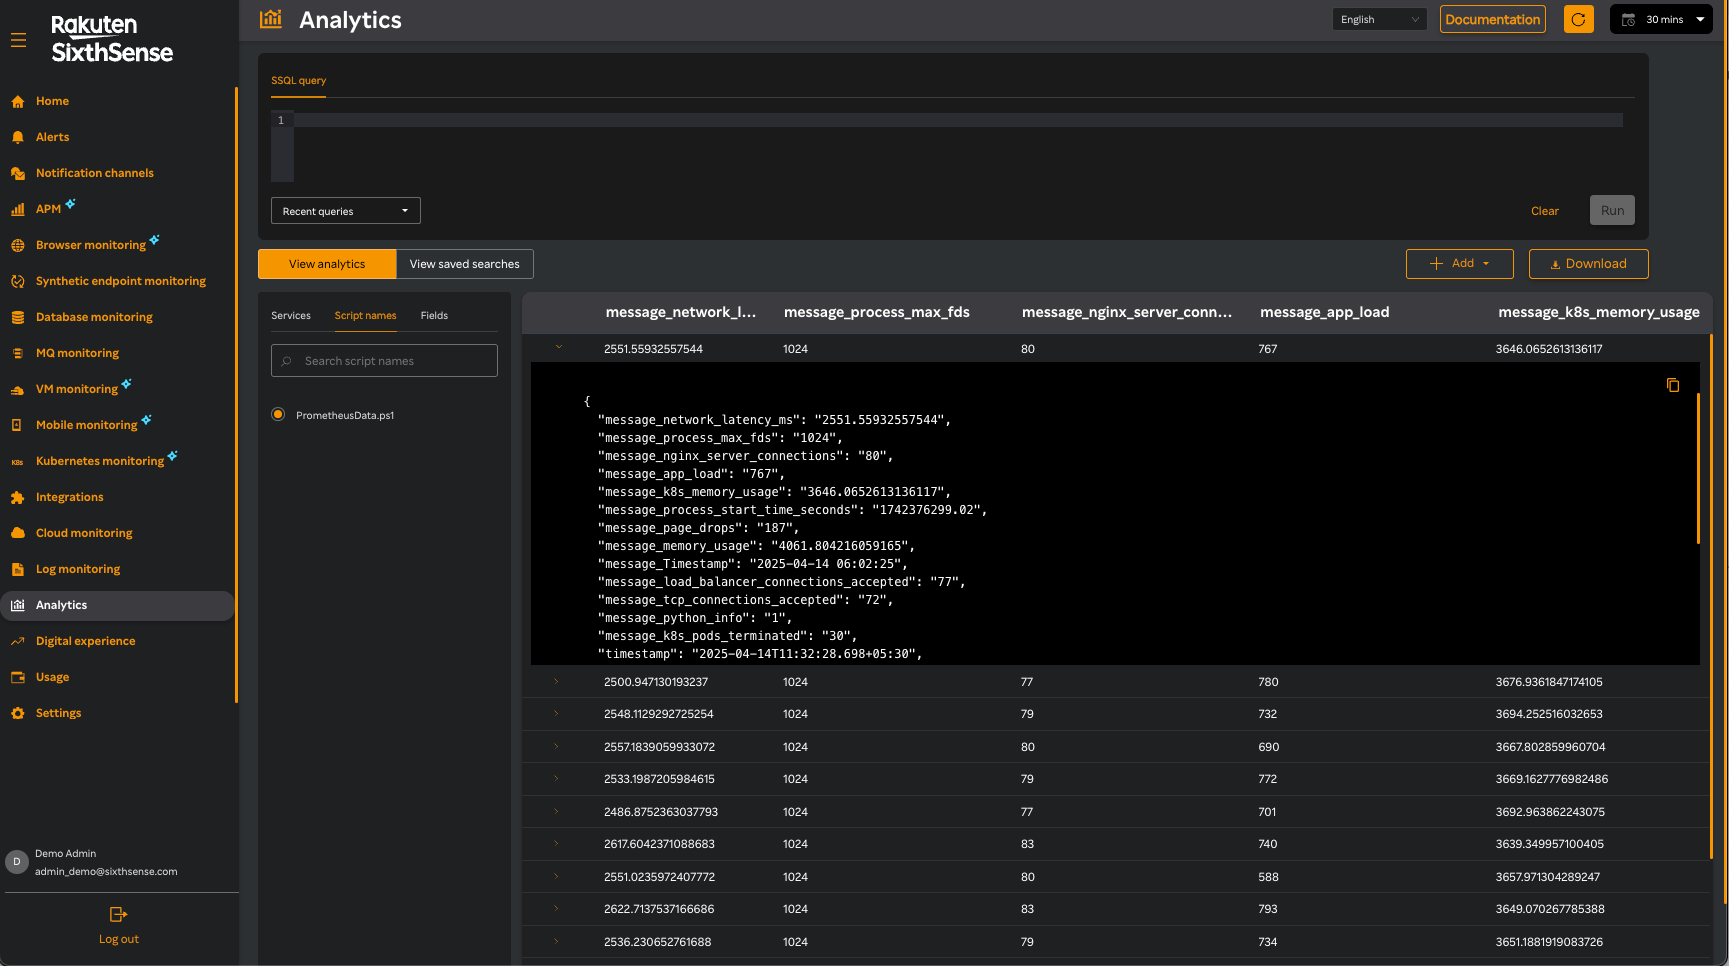Screen dimensions: 1729x966
Task: Click the VM monitoring icon
Action: (x=18, y=389)
